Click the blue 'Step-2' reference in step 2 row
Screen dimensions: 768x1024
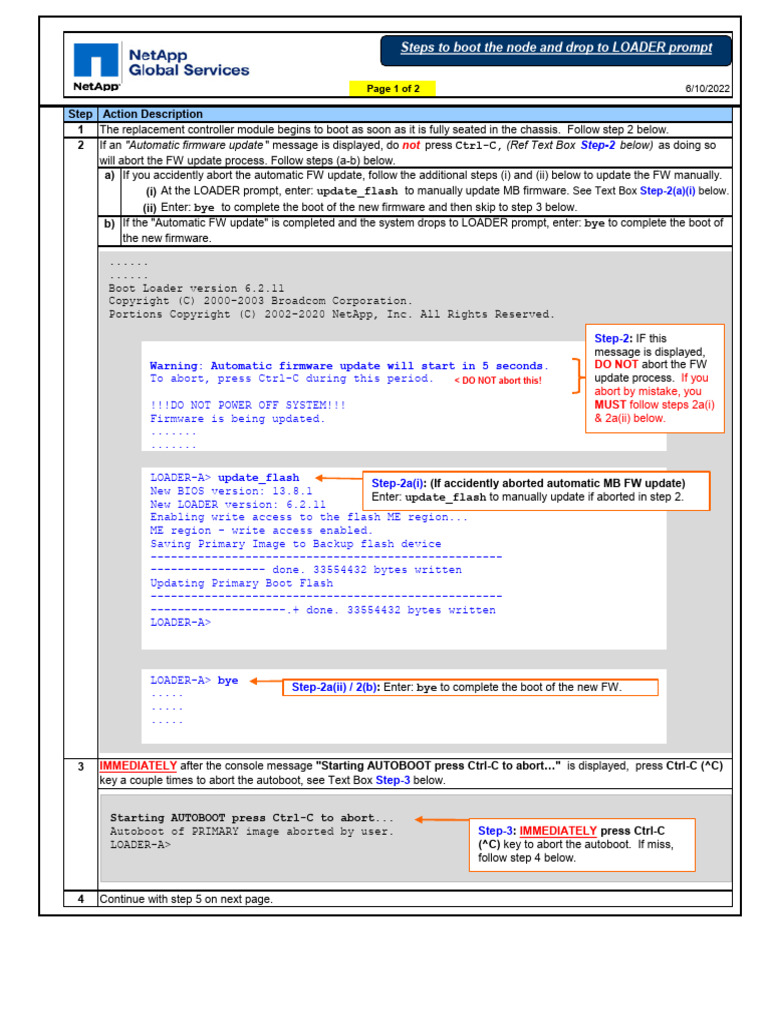tap(598, 145)
